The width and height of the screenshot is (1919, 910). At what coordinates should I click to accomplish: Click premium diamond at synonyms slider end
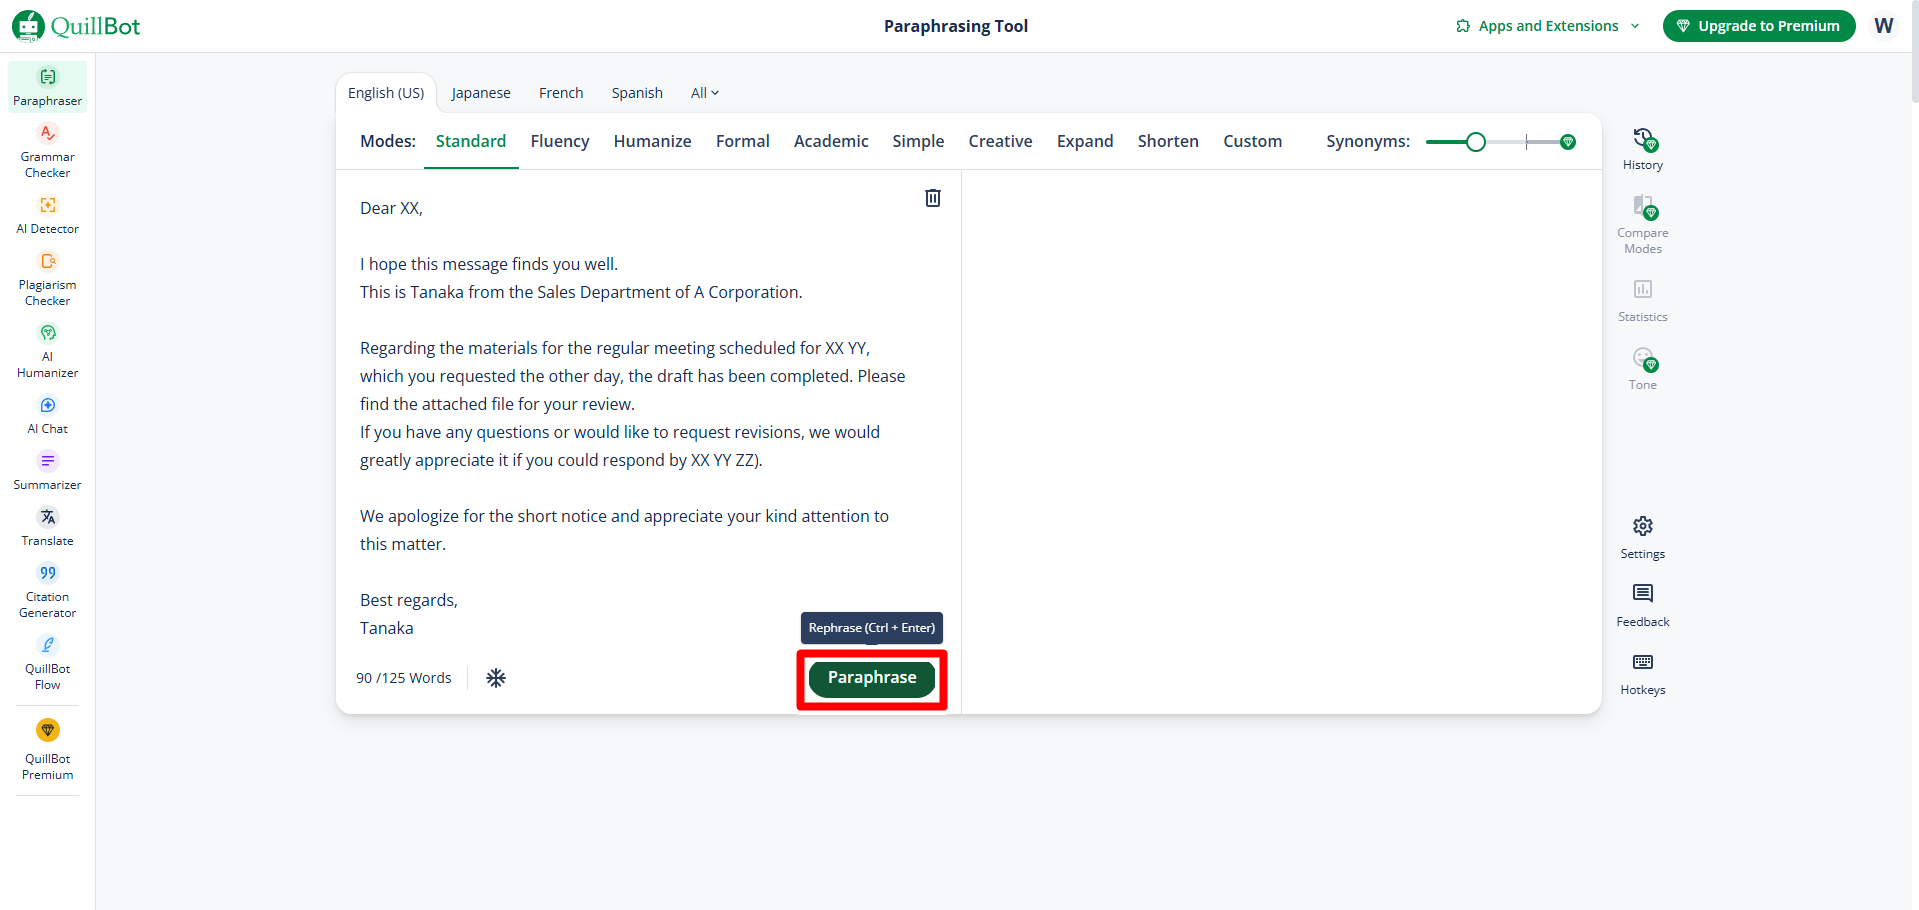click(1568, 142)
